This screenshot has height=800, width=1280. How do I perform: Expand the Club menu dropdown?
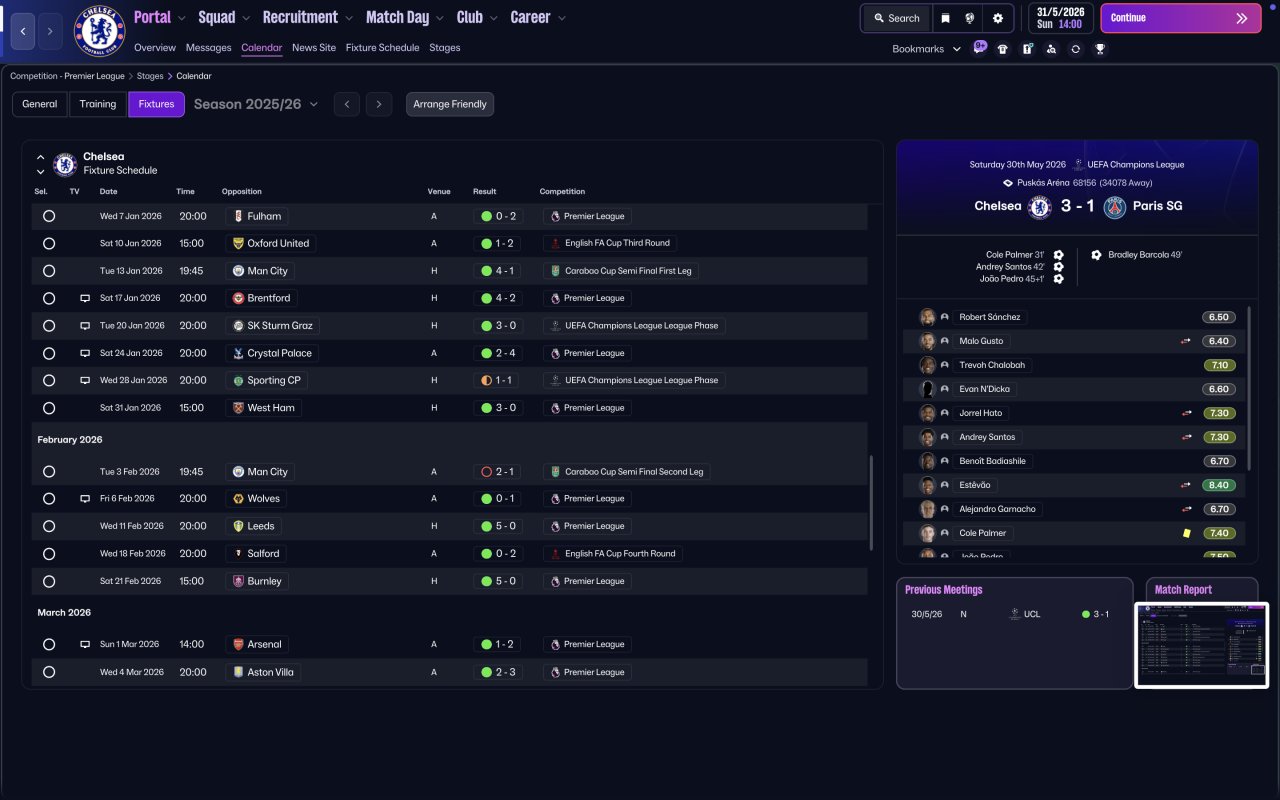(493, 18)
